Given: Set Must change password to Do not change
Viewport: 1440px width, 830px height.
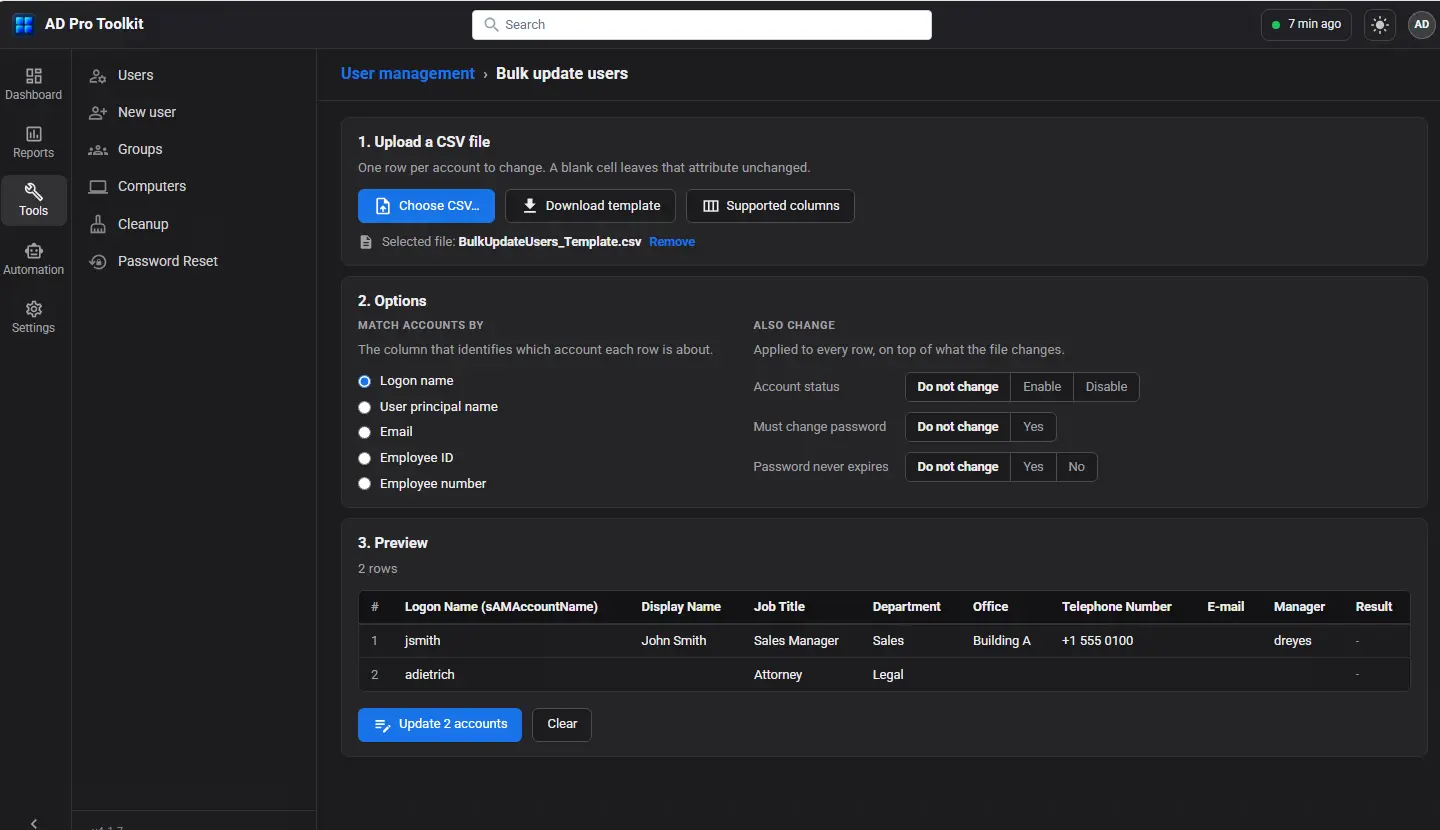Looking at the screenshot, I should [x=958, y=427].
